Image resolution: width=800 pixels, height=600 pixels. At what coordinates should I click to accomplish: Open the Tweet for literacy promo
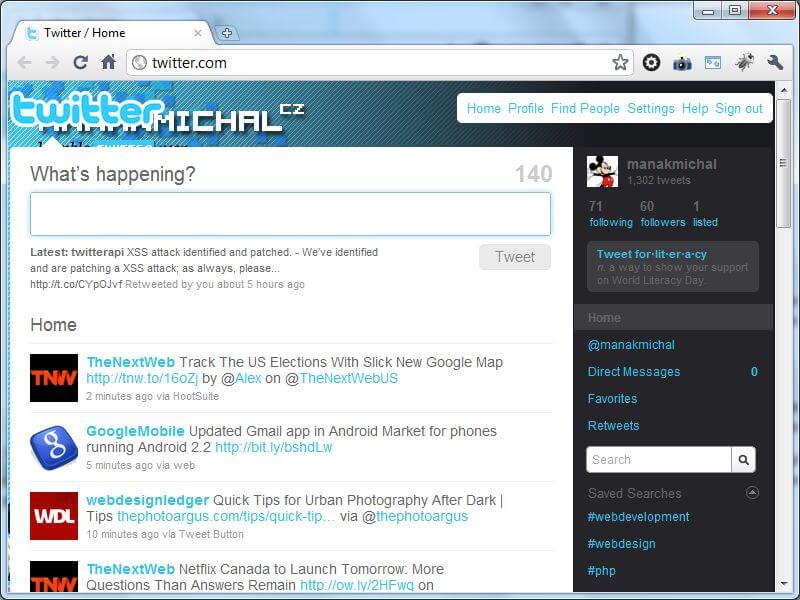673,267
